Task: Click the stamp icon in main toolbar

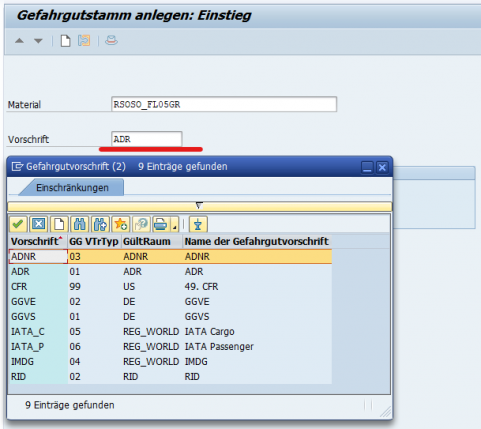Action: click(111, 41)
